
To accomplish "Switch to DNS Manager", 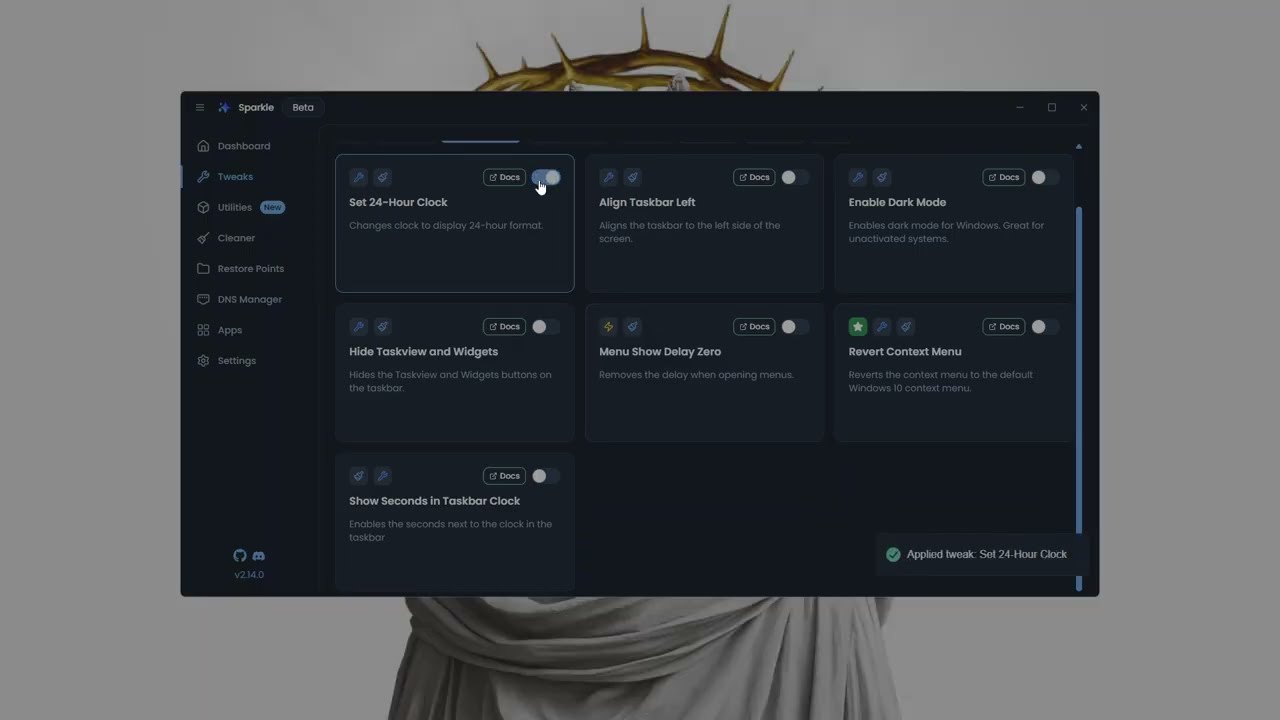I will (x=251, y=299).
